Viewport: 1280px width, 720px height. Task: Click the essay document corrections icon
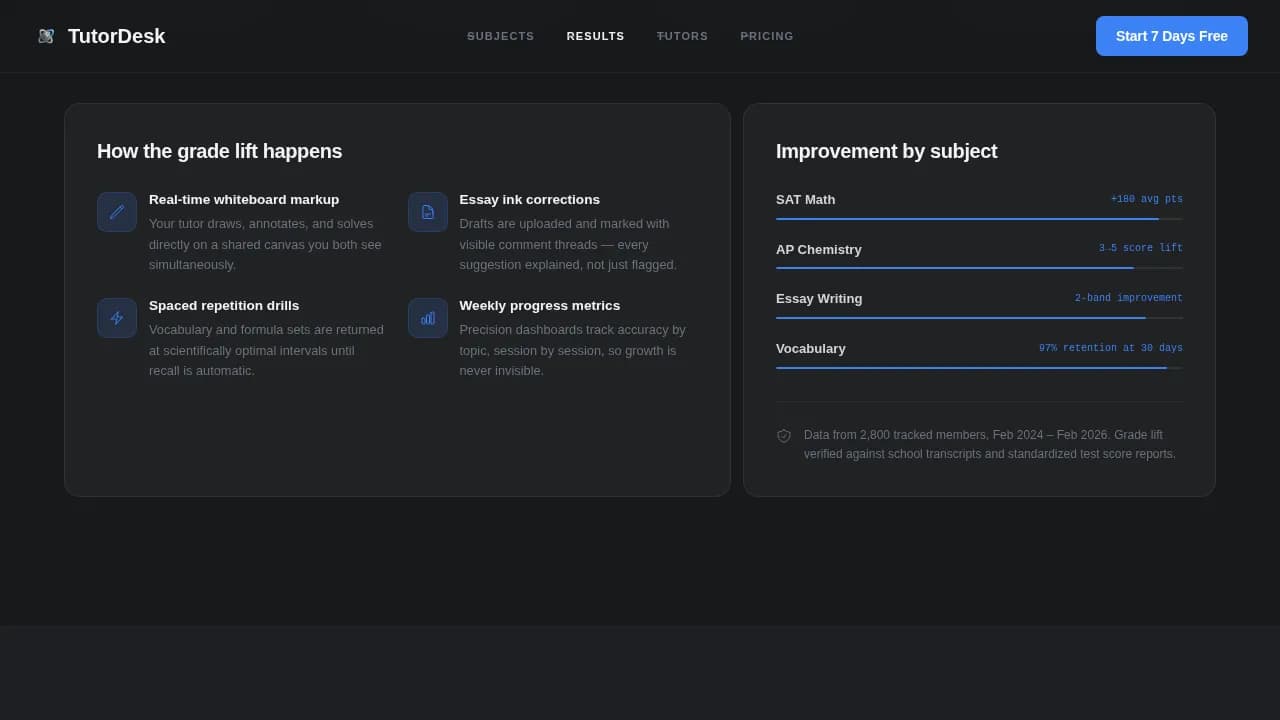pos(428,212)
